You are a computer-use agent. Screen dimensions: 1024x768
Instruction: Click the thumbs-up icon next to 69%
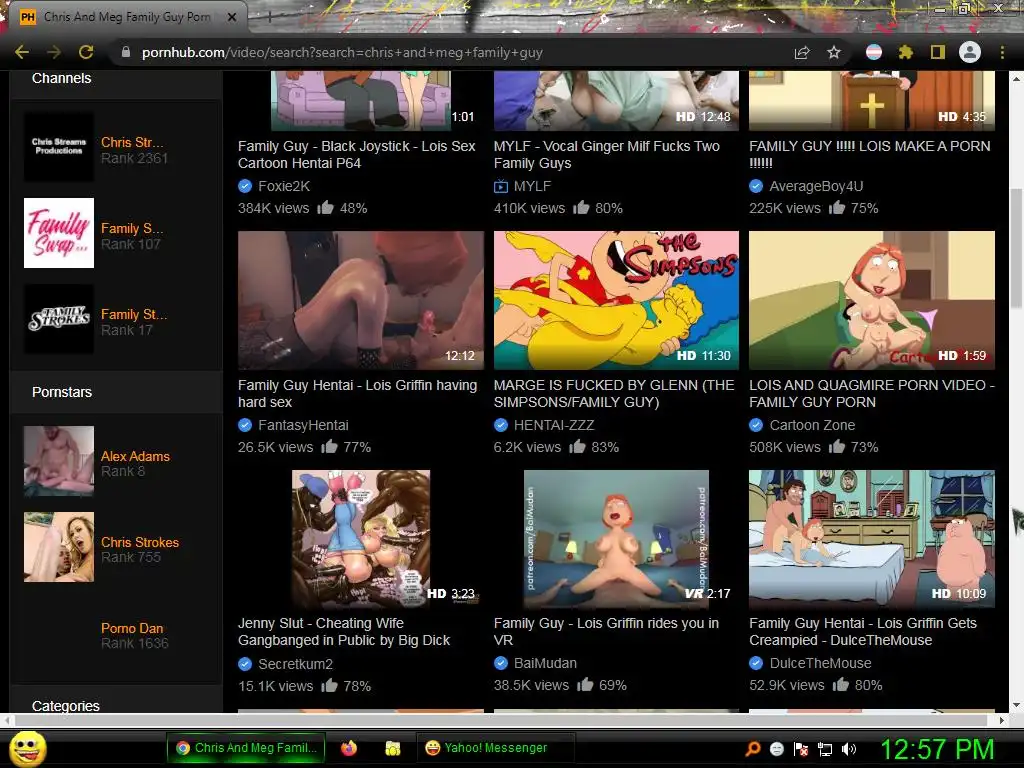(x=585, y=684)
